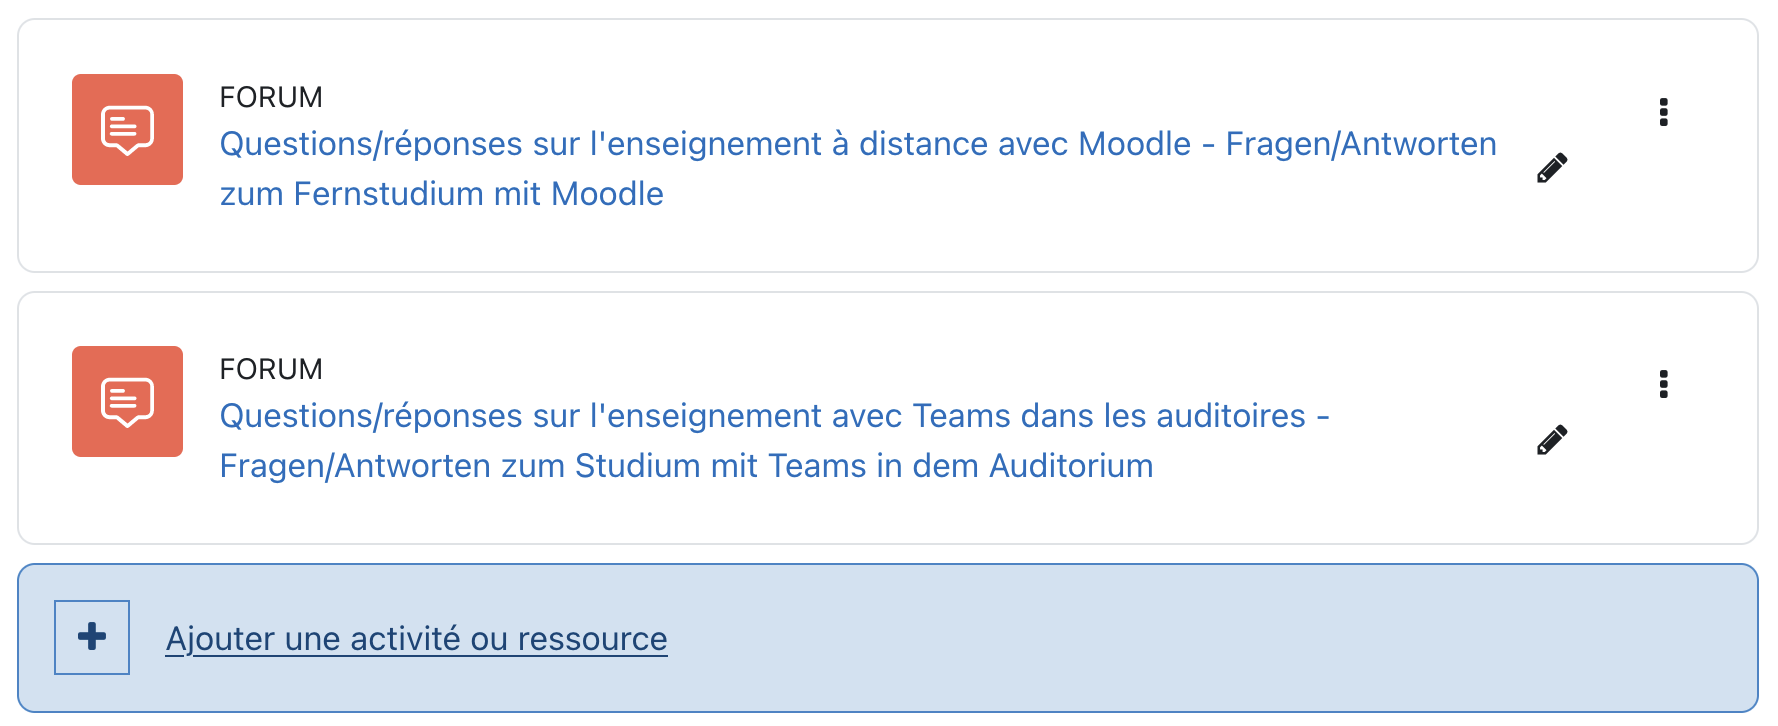The width and height of the screenshot is (1778, 726).
Task: Expand the vertical ellipsis options on the first forum card
Action: click(x=1665, y=112)
